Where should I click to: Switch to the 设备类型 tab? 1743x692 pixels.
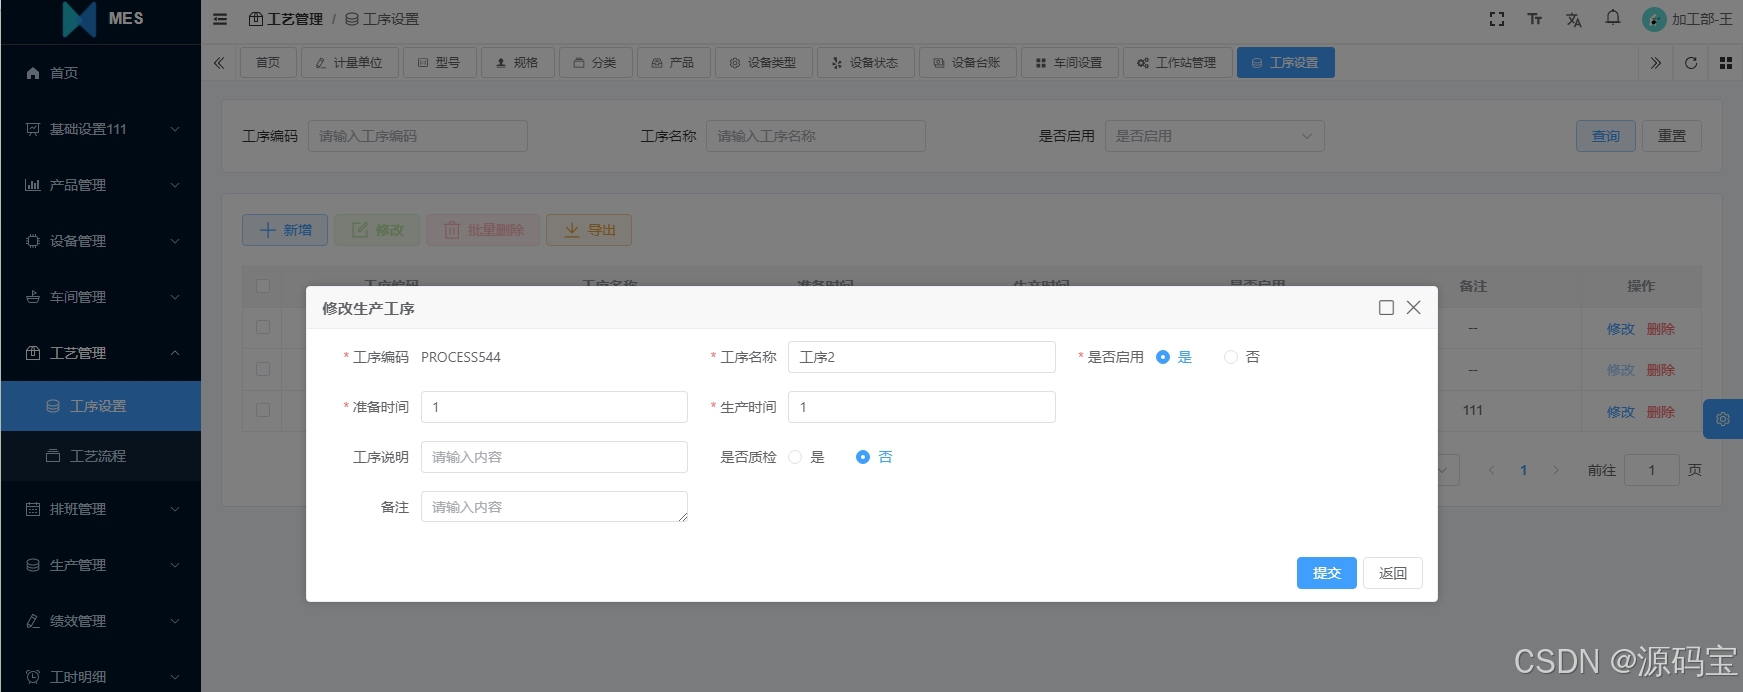763,63
